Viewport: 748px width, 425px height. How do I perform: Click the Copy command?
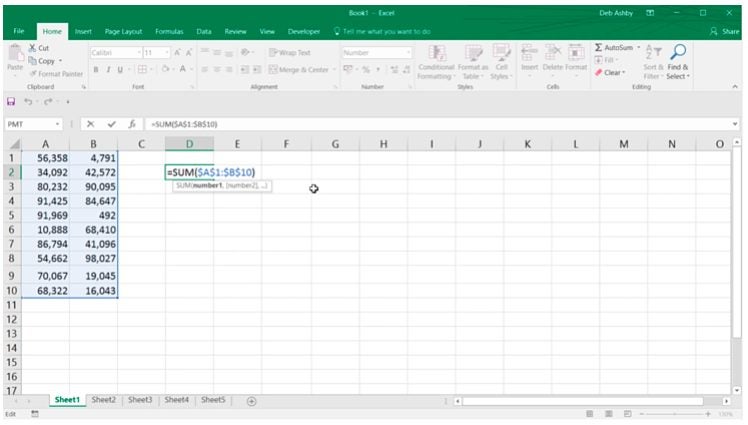click(x=42, y=61)
